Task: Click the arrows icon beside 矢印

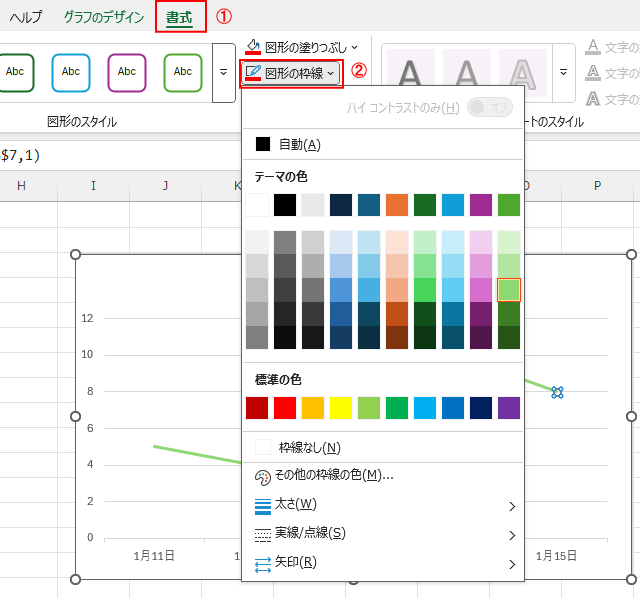Action: point(262,565)
